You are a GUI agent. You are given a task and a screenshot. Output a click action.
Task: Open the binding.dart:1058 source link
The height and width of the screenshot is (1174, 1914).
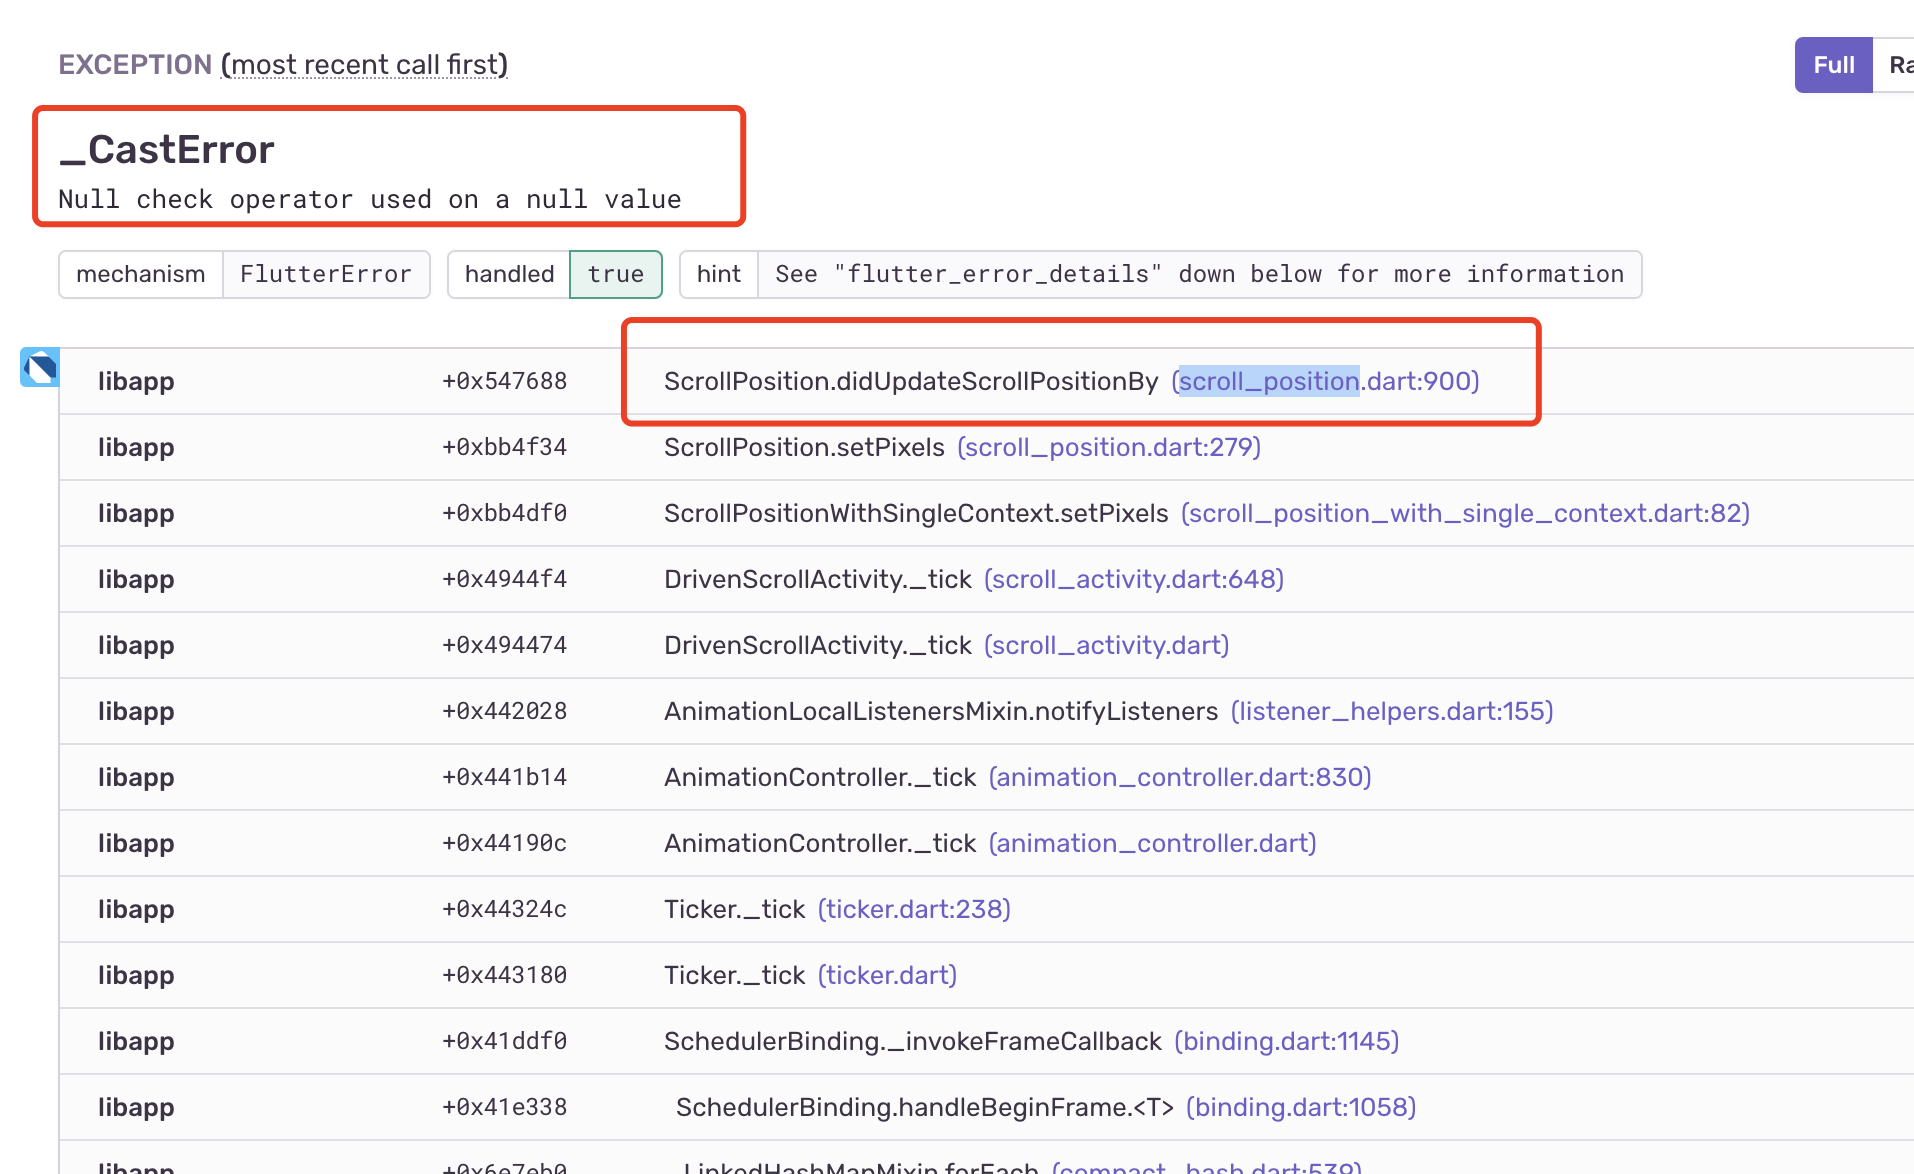[1300, 1107]
